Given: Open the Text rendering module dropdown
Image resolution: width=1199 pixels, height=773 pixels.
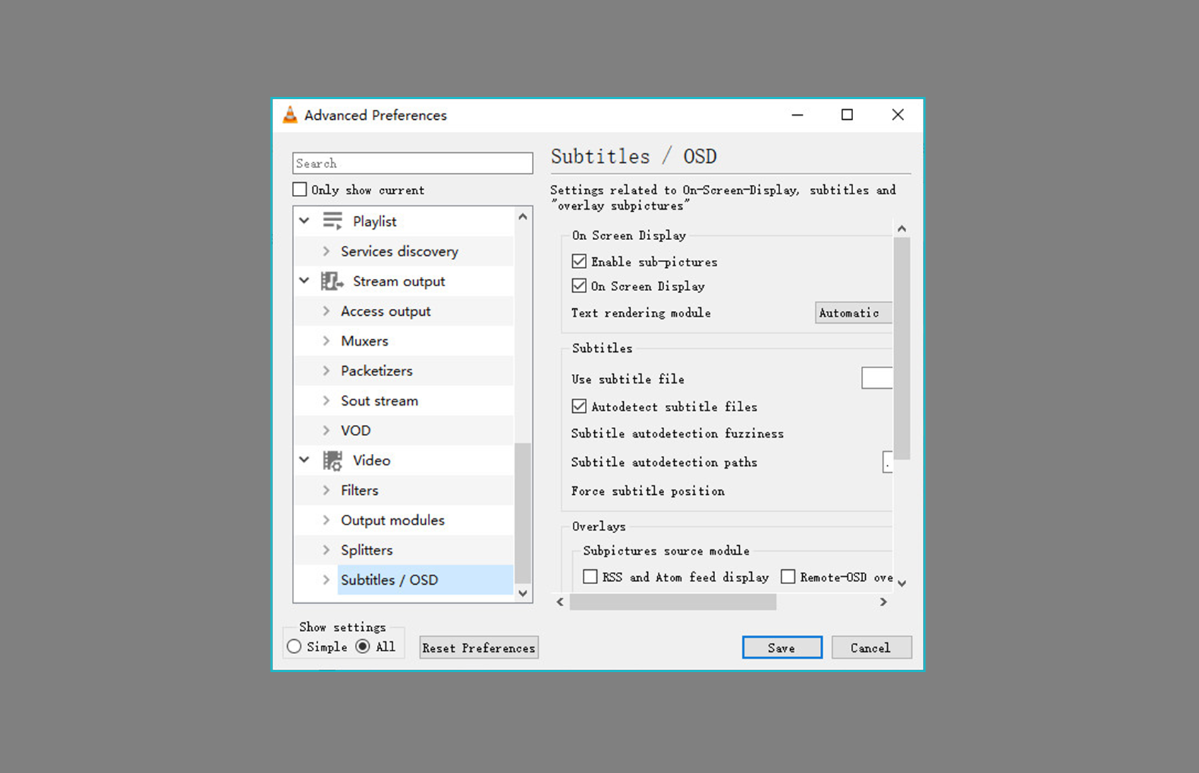Looking at the screenshot, I should click(x=853, y=313).
